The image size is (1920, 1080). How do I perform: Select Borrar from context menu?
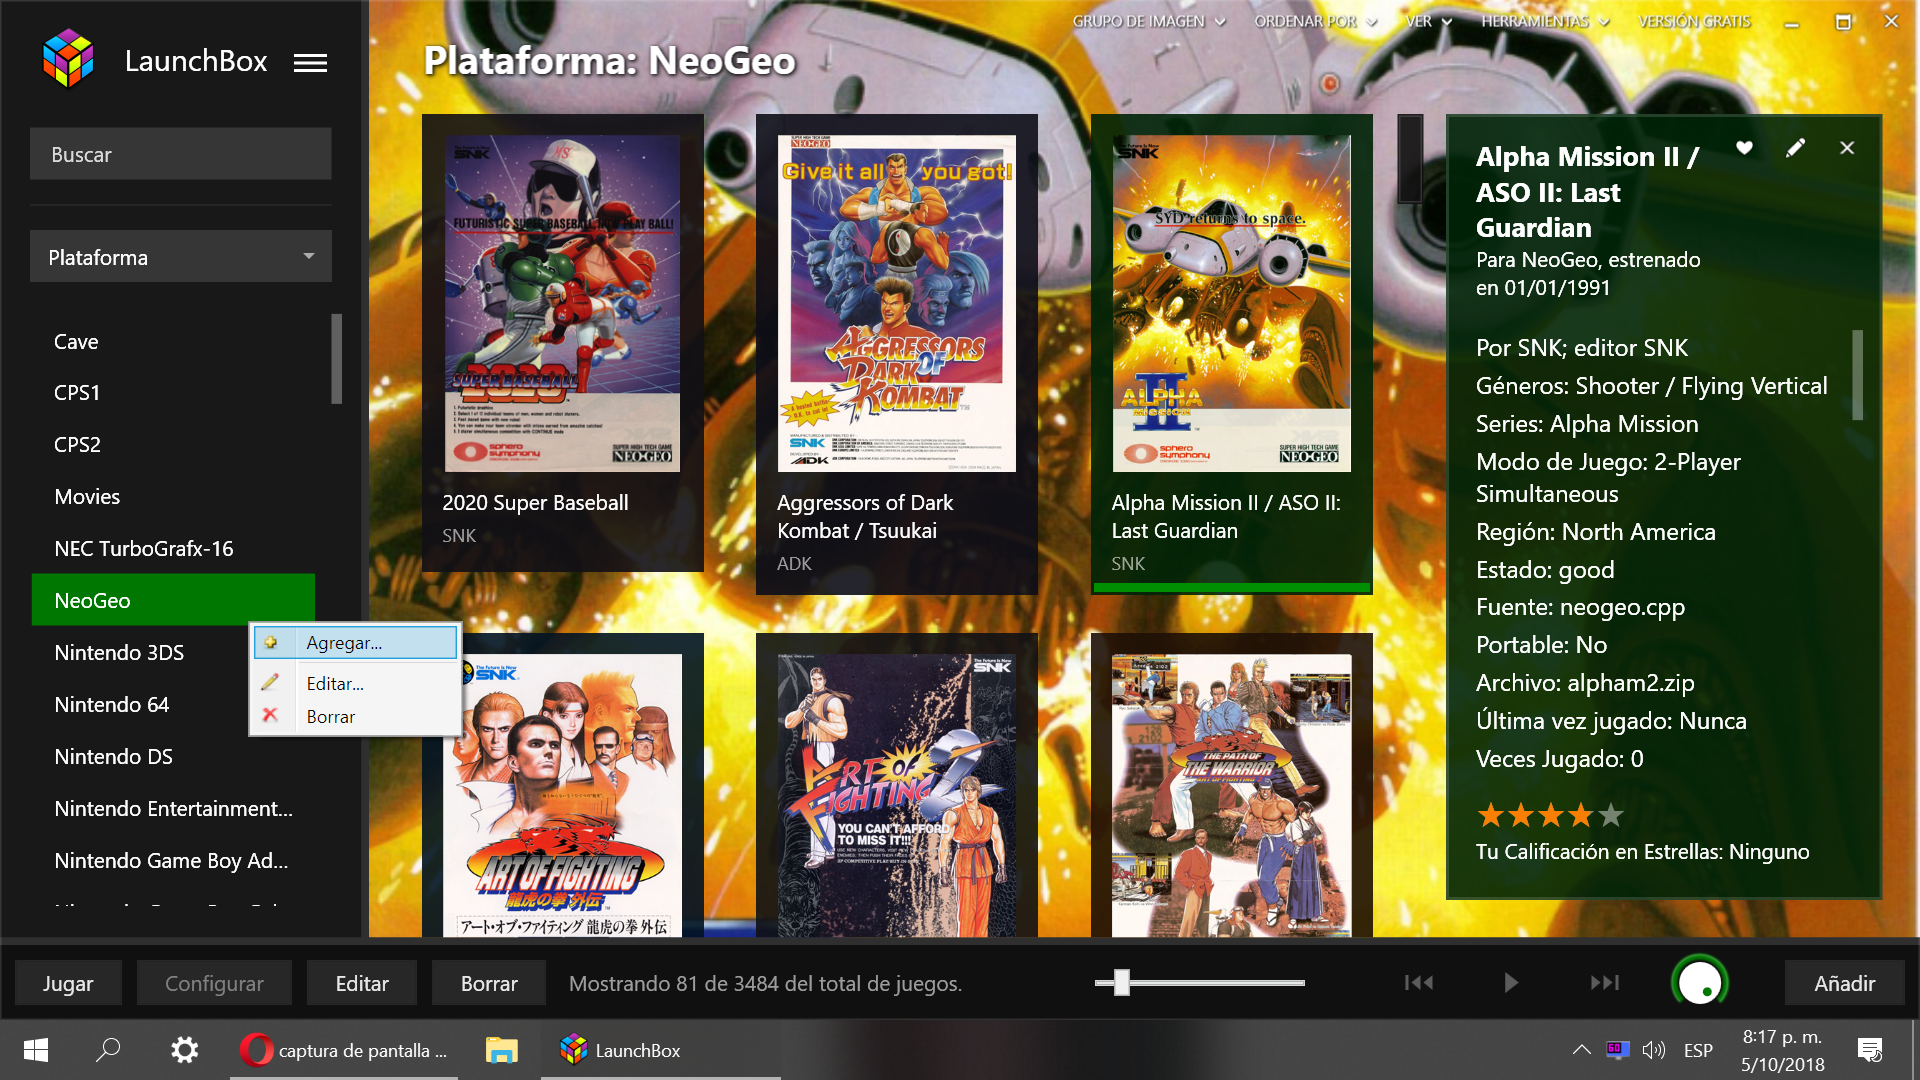click(356, 716)
